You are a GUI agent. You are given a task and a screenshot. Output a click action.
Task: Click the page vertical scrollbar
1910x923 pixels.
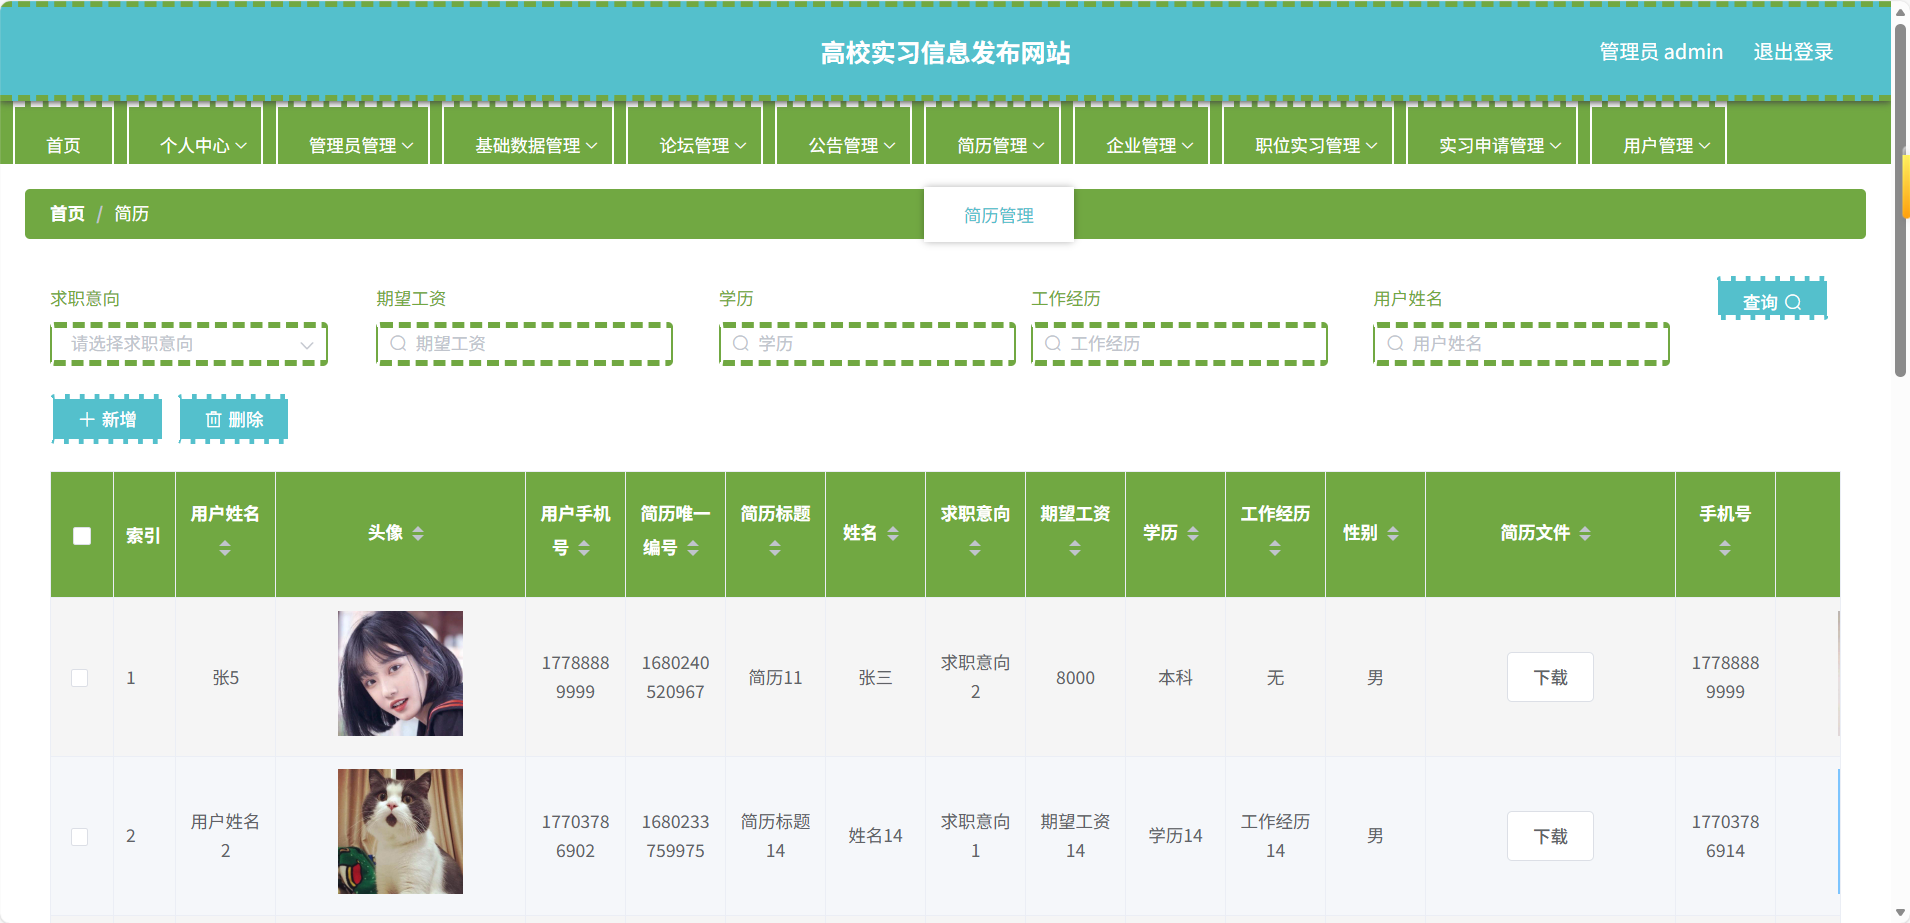click(1900, 200)
